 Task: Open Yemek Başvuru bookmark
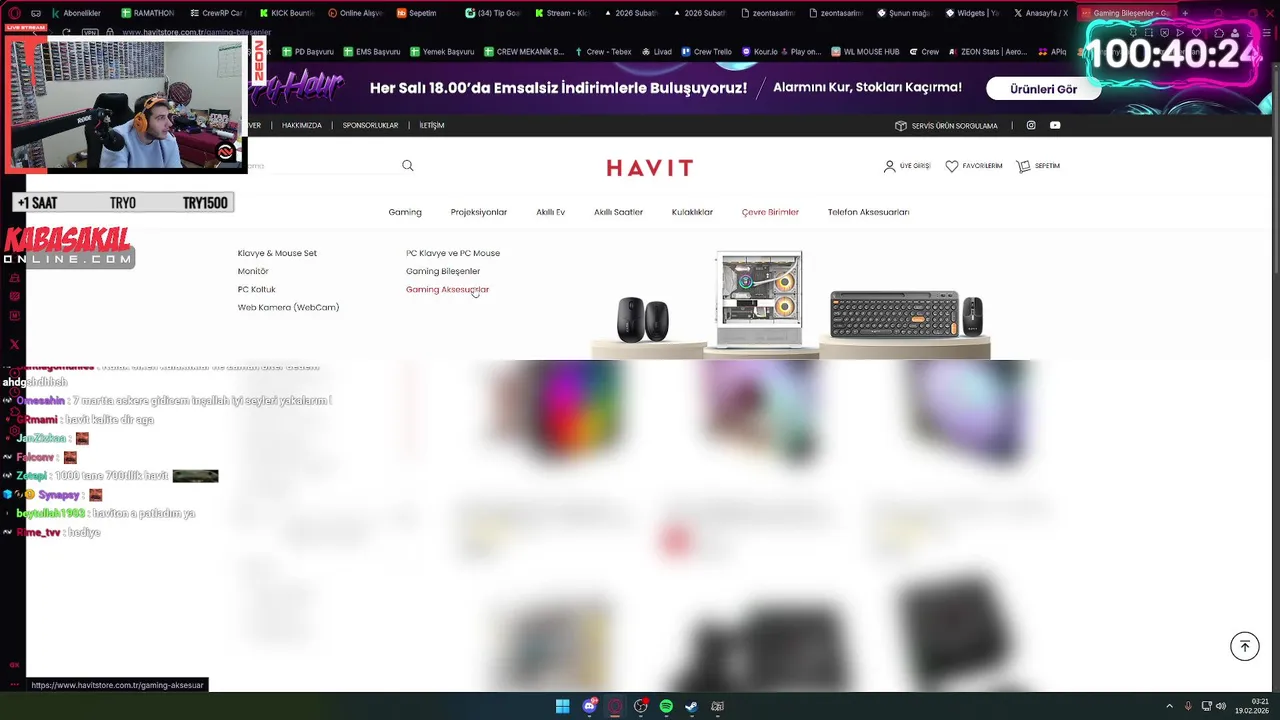(x=441, y=51)
